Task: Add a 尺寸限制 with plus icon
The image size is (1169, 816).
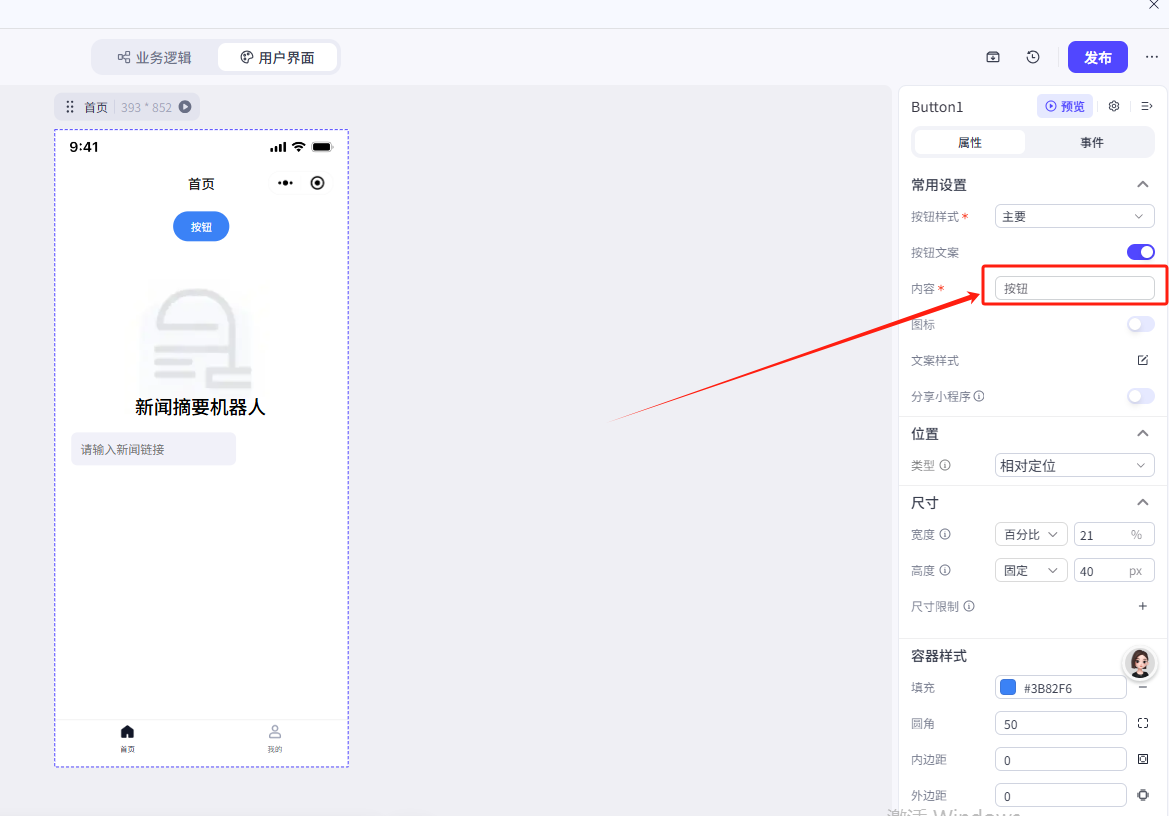Action: point(1142,606)
